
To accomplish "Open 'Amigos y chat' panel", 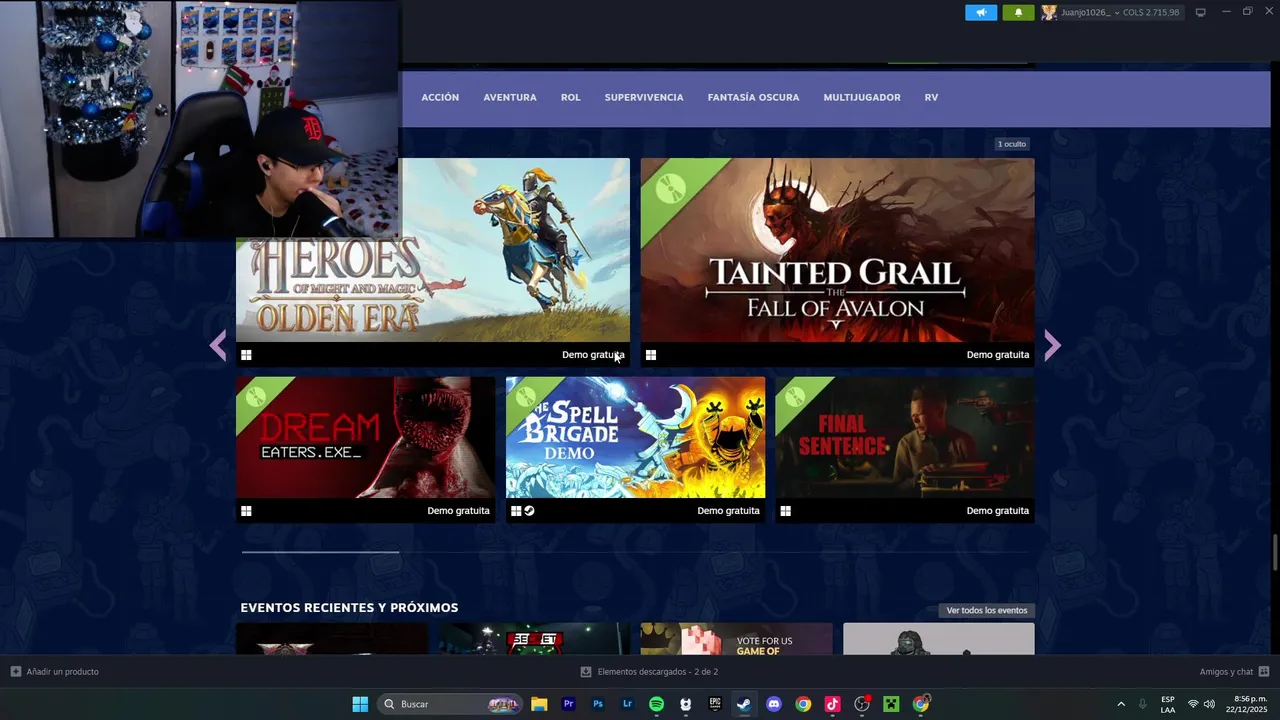I will [1234, 672].
